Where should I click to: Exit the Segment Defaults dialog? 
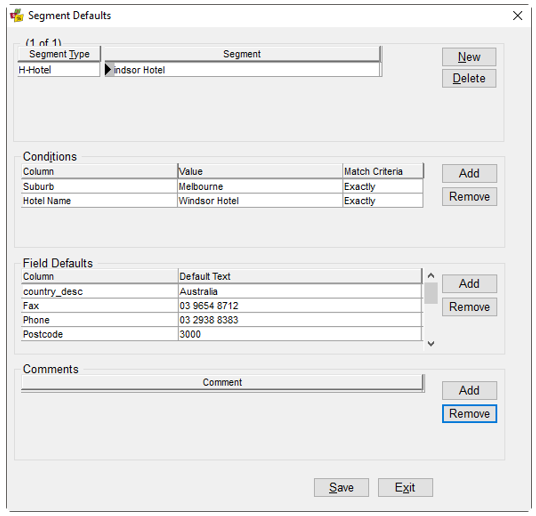pos(405,488)
